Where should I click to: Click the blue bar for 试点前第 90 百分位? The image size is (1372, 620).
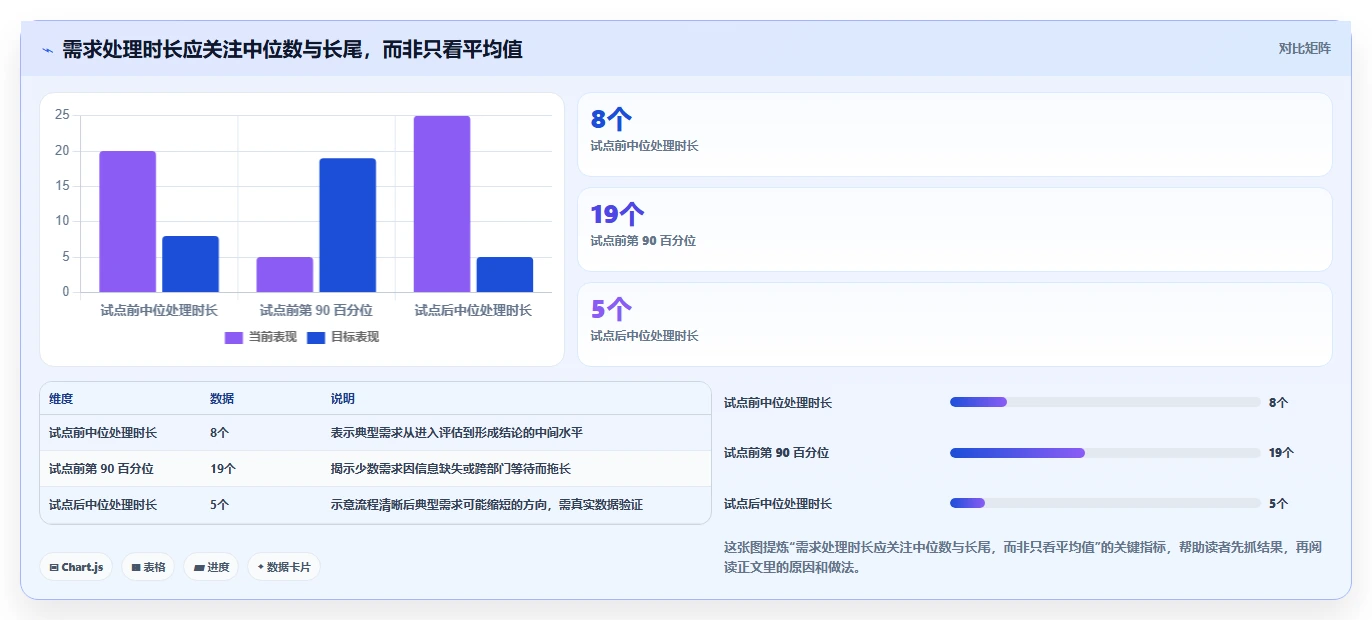(348, 225)
